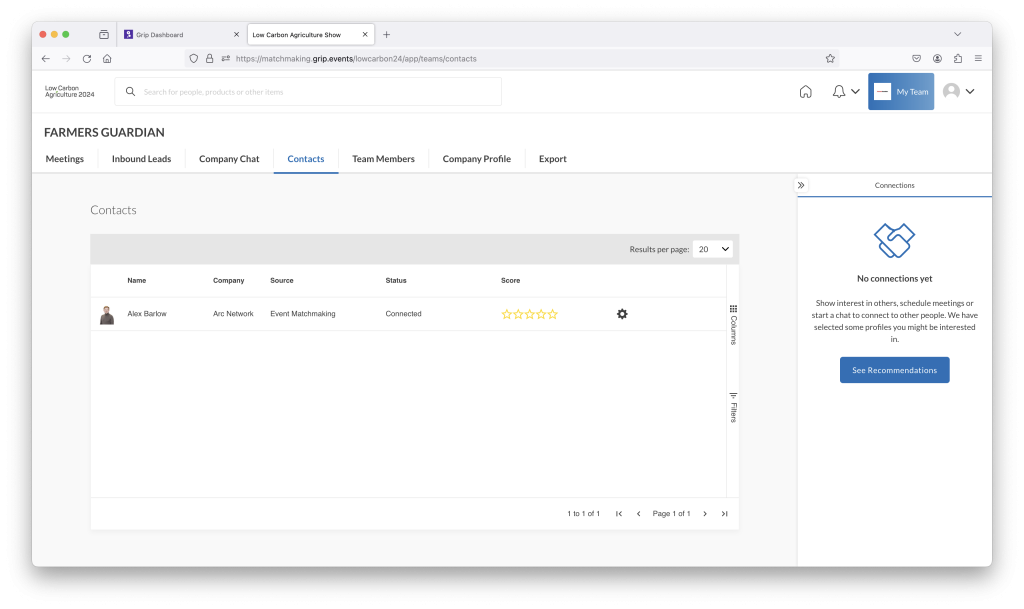Open the Meetings tab

coord(65,159)
